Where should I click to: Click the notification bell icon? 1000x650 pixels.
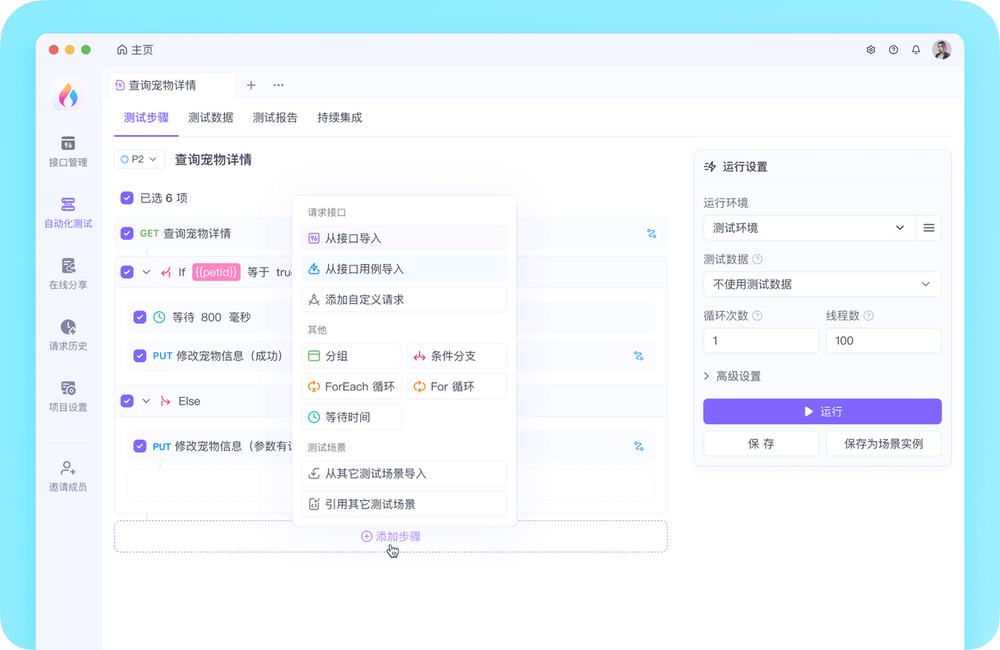point(915,48)
